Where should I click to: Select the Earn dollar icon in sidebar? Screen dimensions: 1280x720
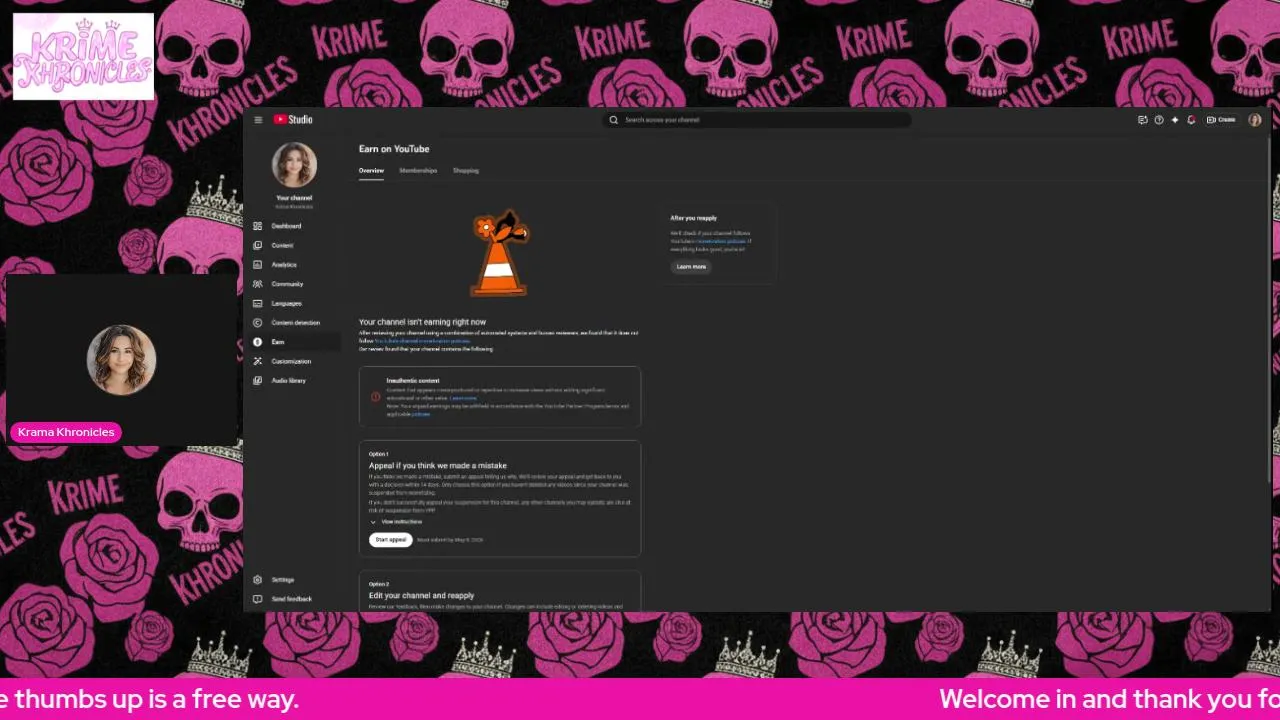pos(258,342)
